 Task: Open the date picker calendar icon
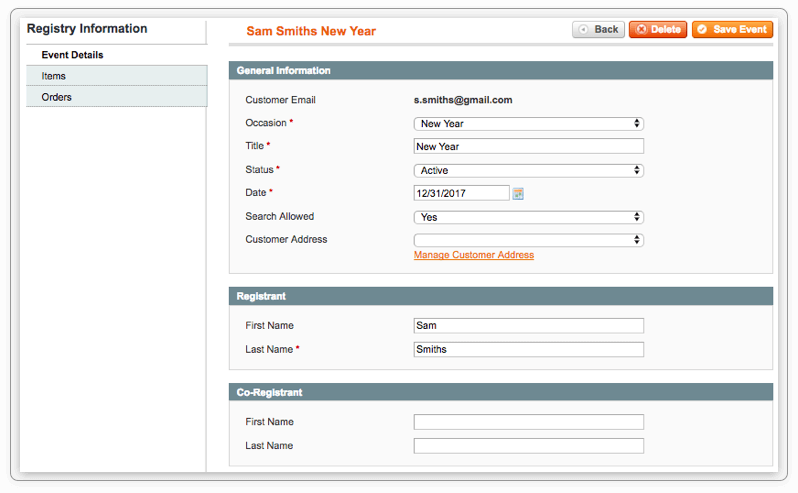(x=518, y=193)
